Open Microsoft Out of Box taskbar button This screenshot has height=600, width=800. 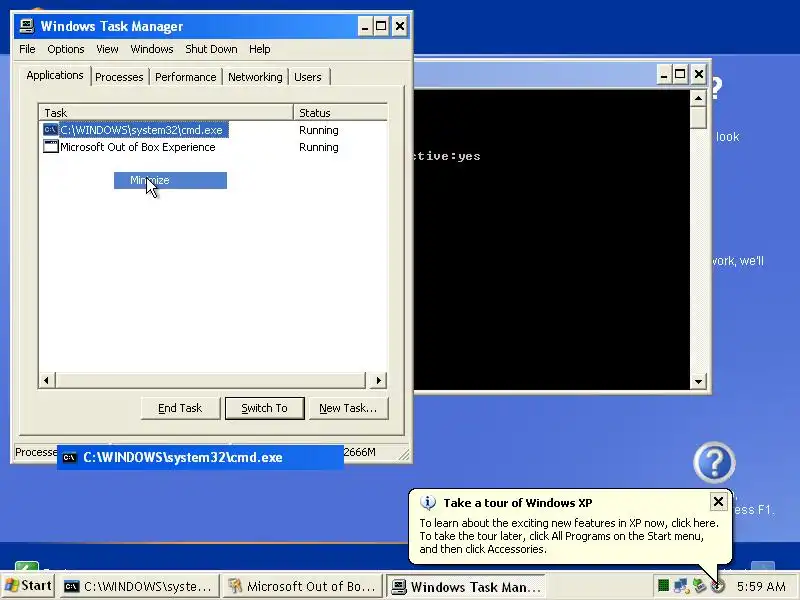click(303, 586)
